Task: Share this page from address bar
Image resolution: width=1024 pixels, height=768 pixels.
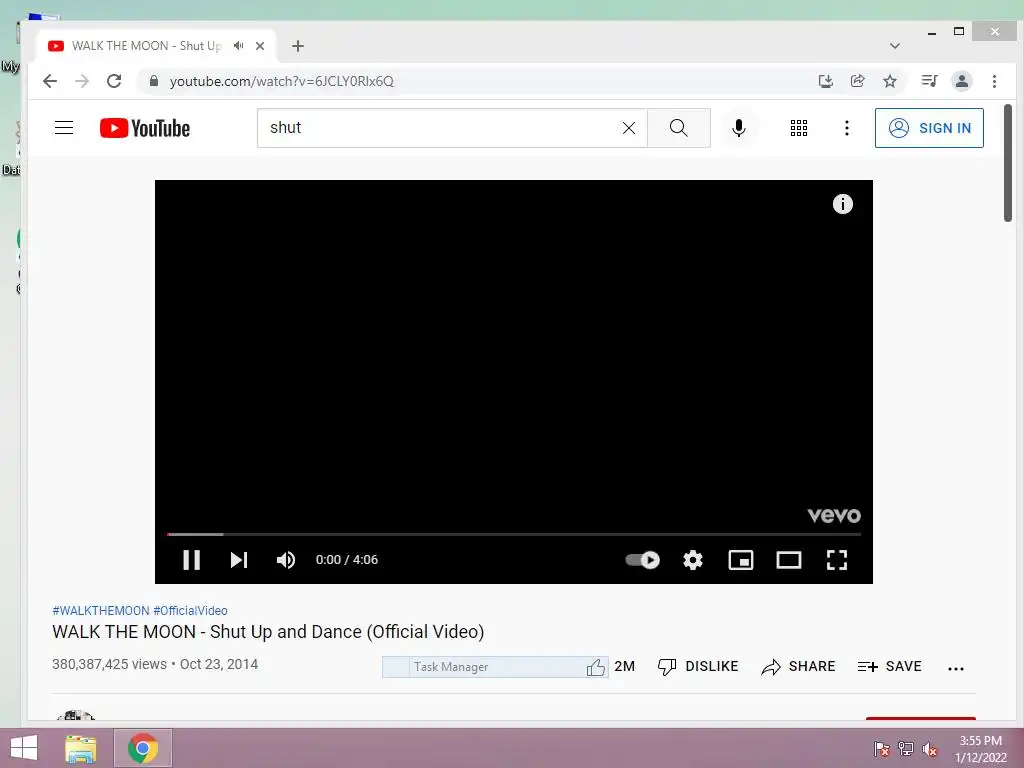Action: (x=857, y=81)
